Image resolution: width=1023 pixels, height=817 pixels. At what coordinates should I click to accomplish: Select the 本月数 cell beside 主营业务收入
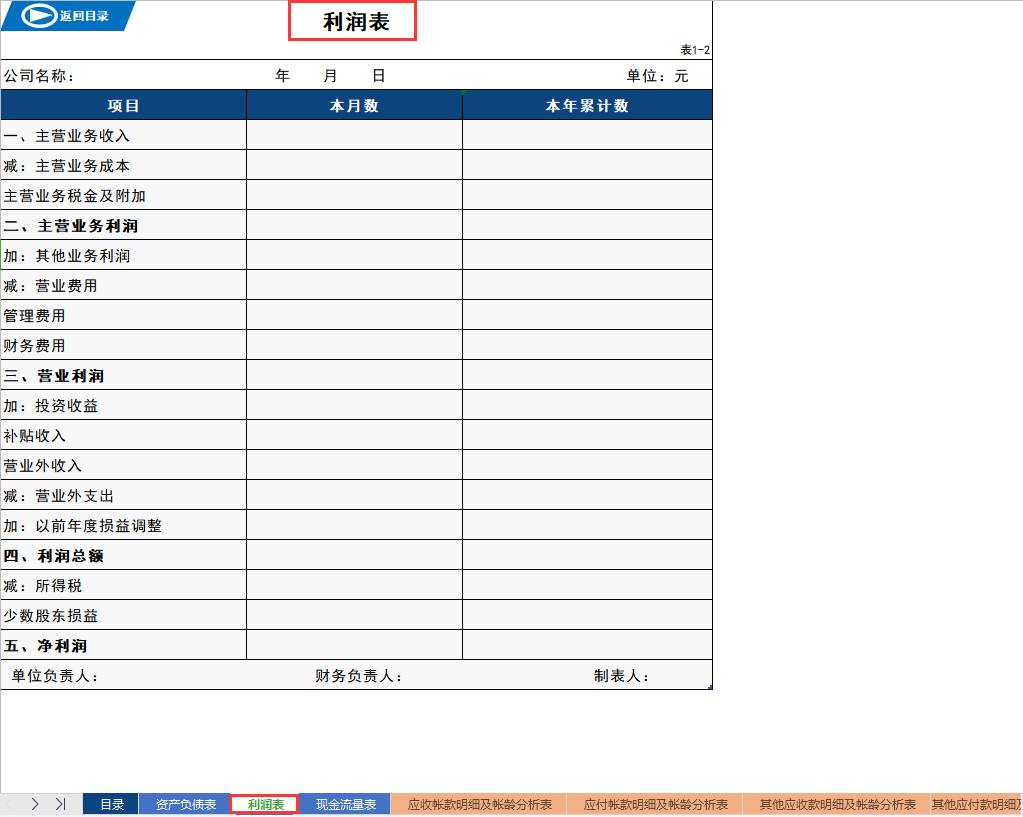[x=353, y=135]
